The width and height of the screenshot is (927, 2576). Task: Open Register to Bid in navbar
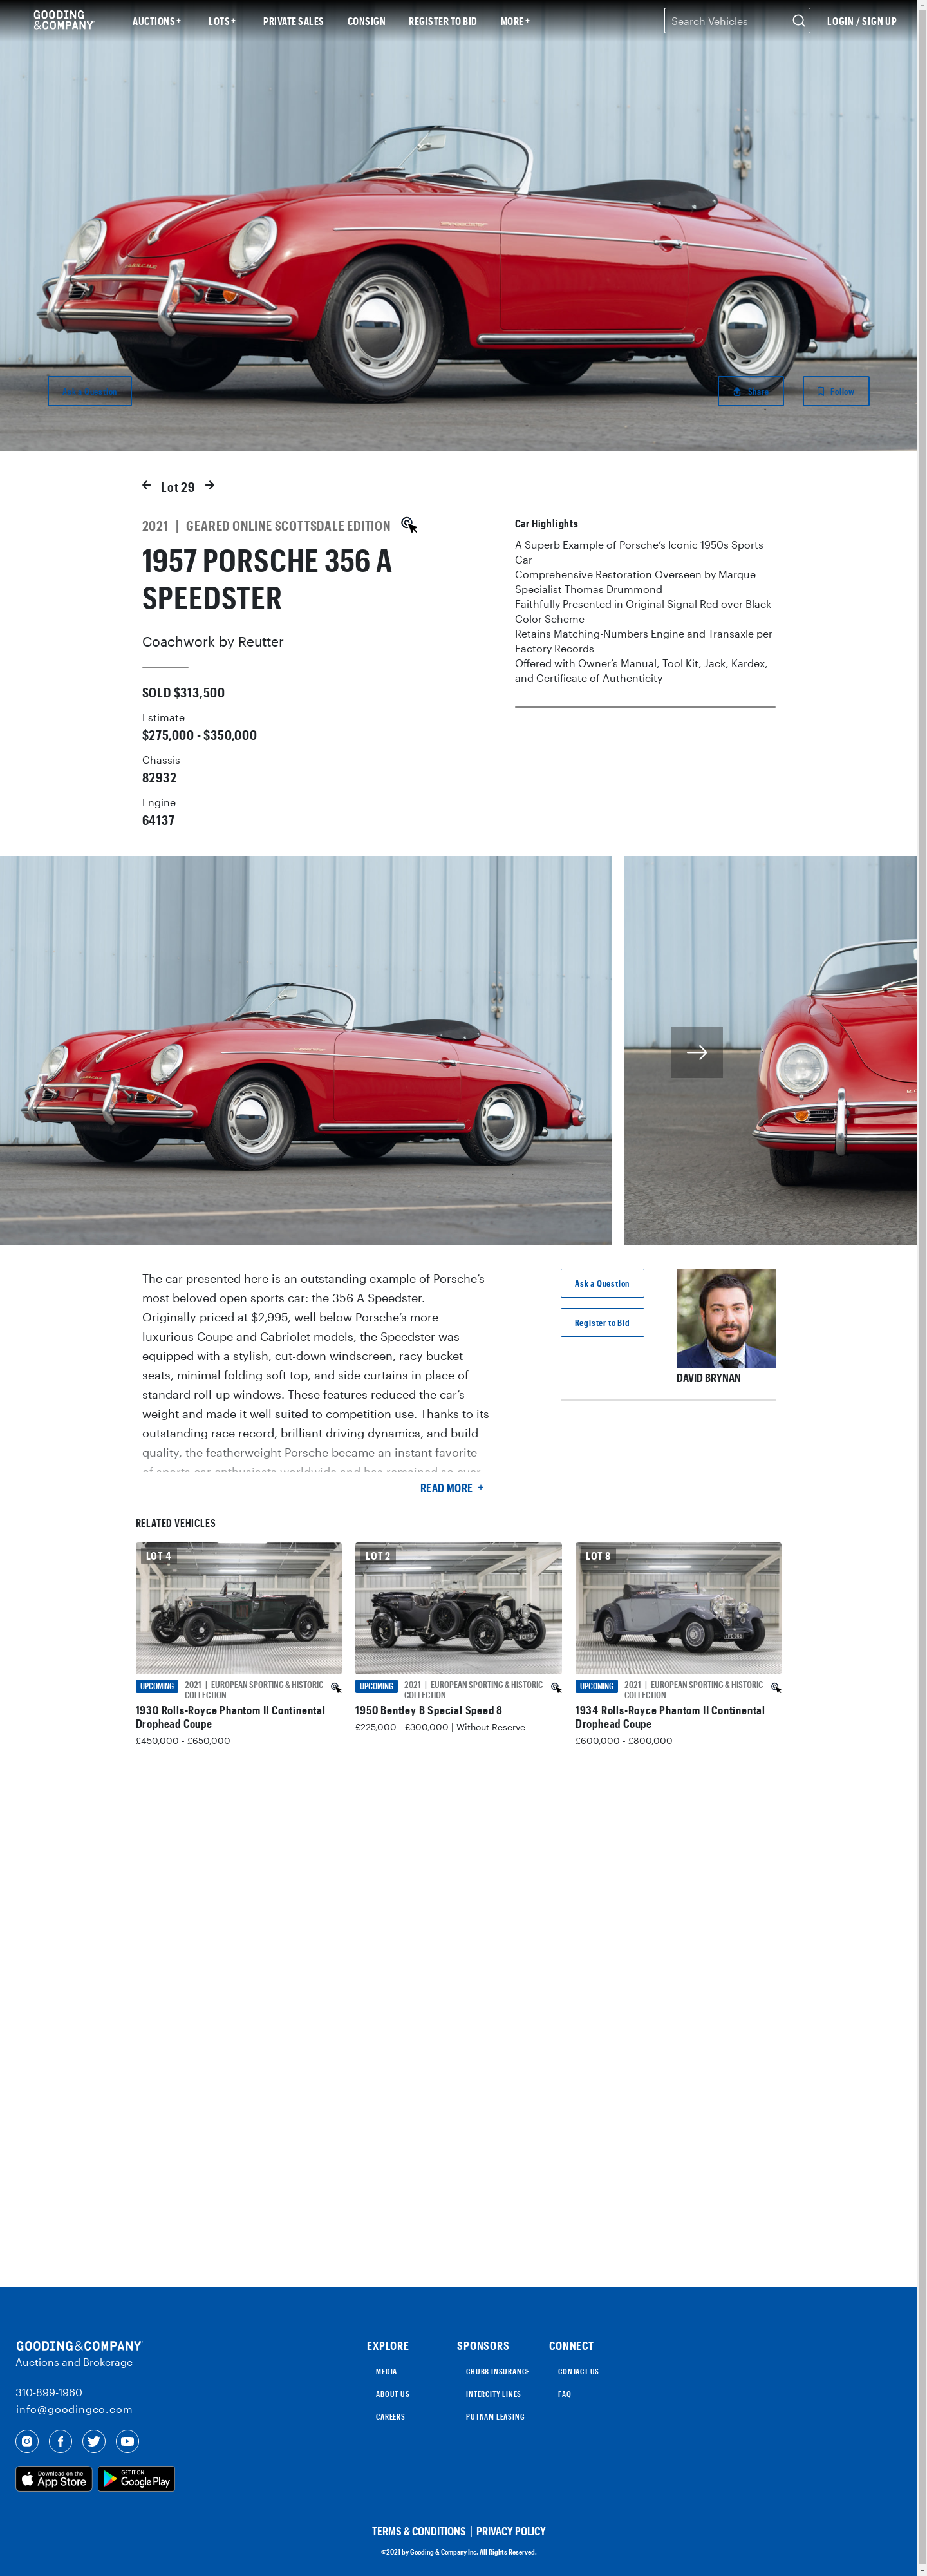[x=442, y=21]
